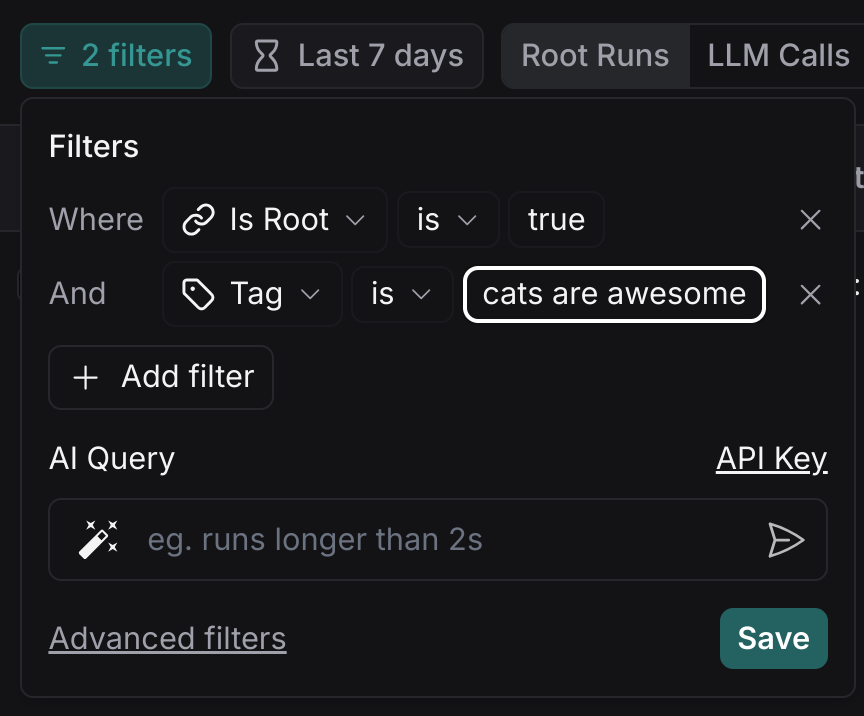Open the Tag field dropdown chevron
Viewport: 864px width, 716px height.
[x=310, y=294]
